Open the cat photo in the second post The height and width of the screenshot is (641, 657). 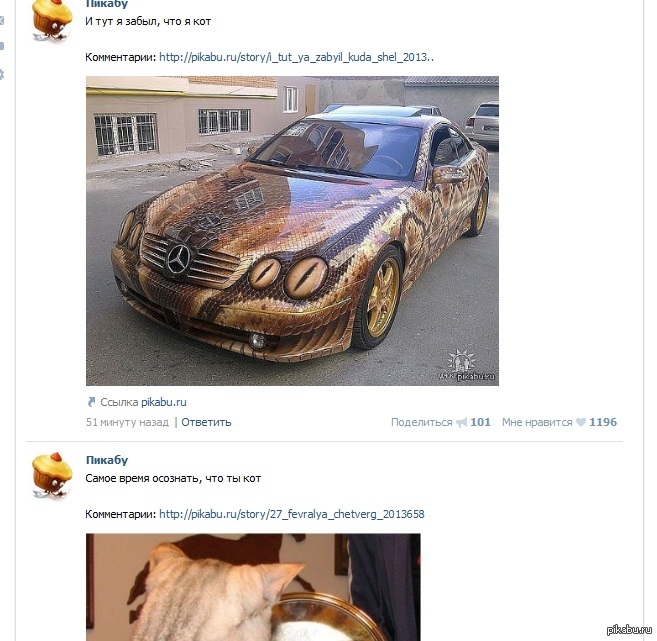point(253,587)
